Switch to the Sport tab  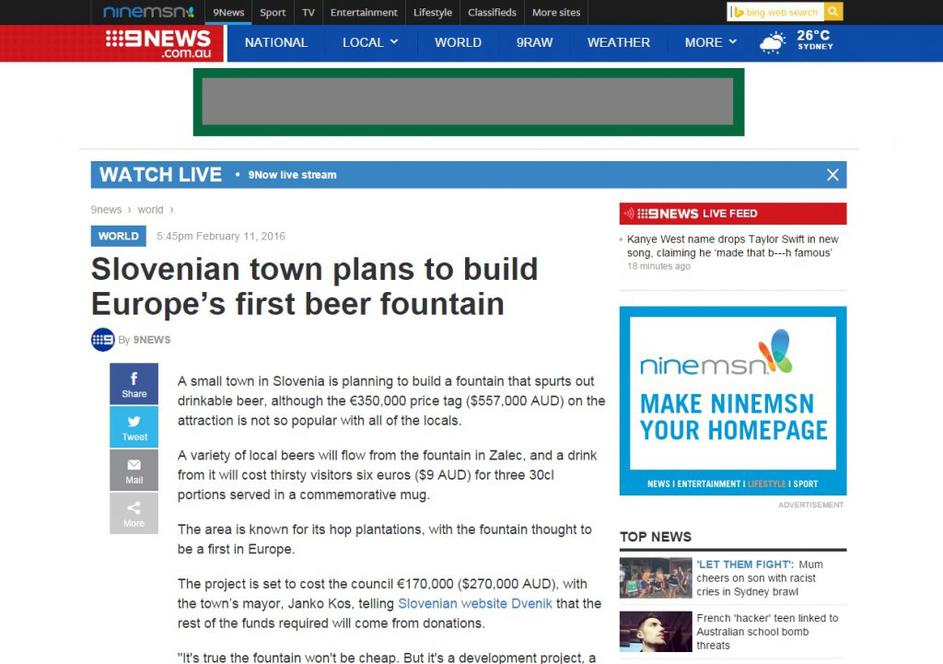click(273, 12)
